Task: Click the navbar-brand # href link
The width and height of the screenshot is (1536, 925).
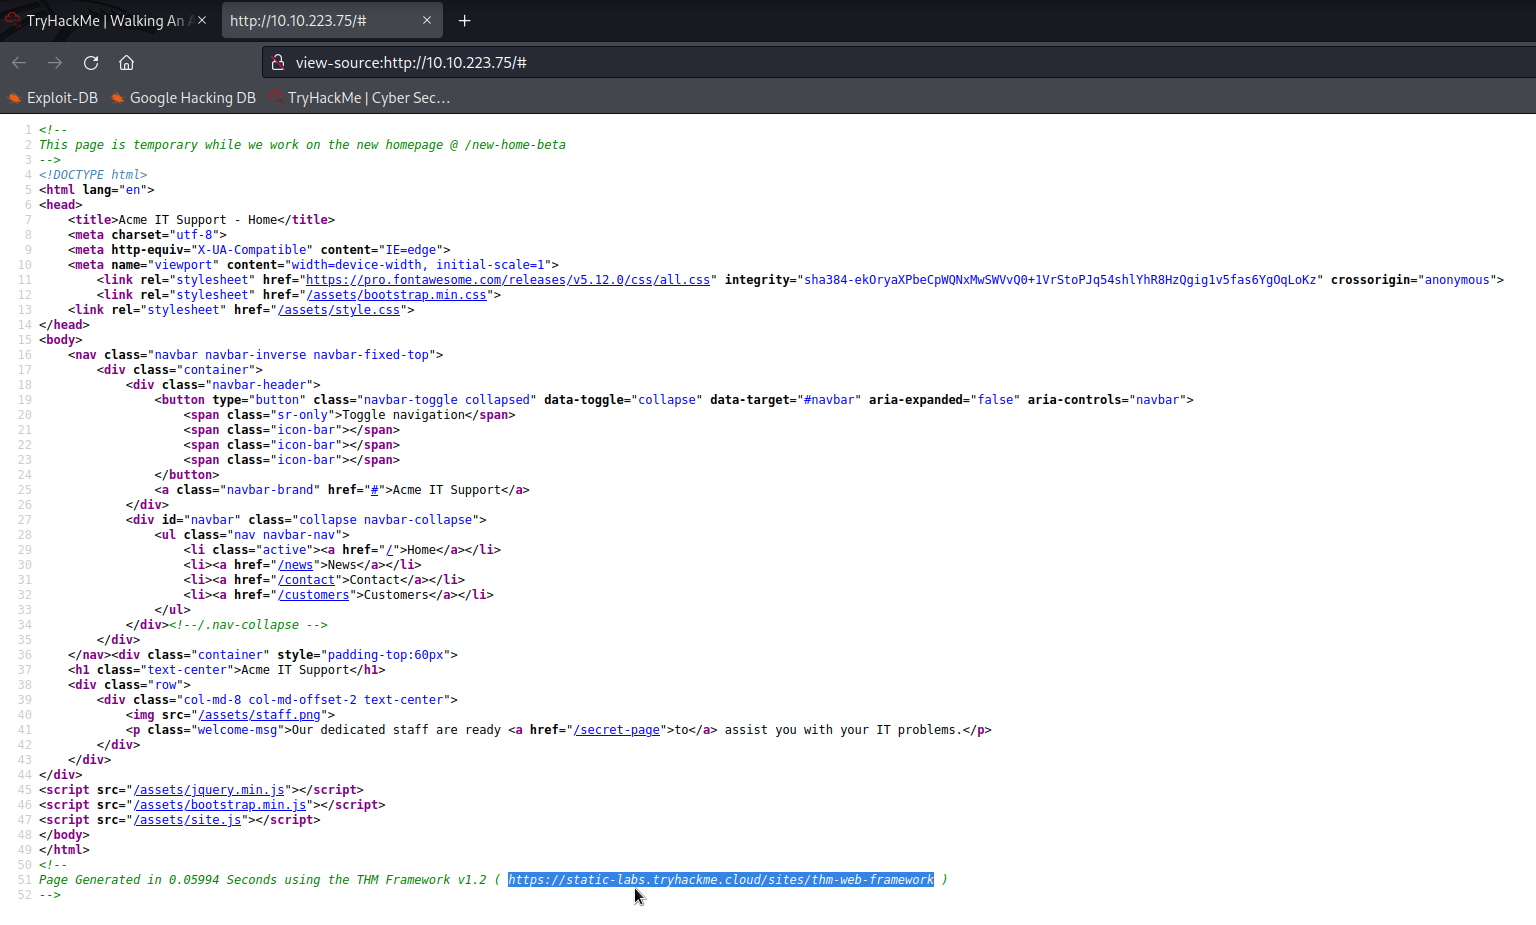Action: pos(375,490)
